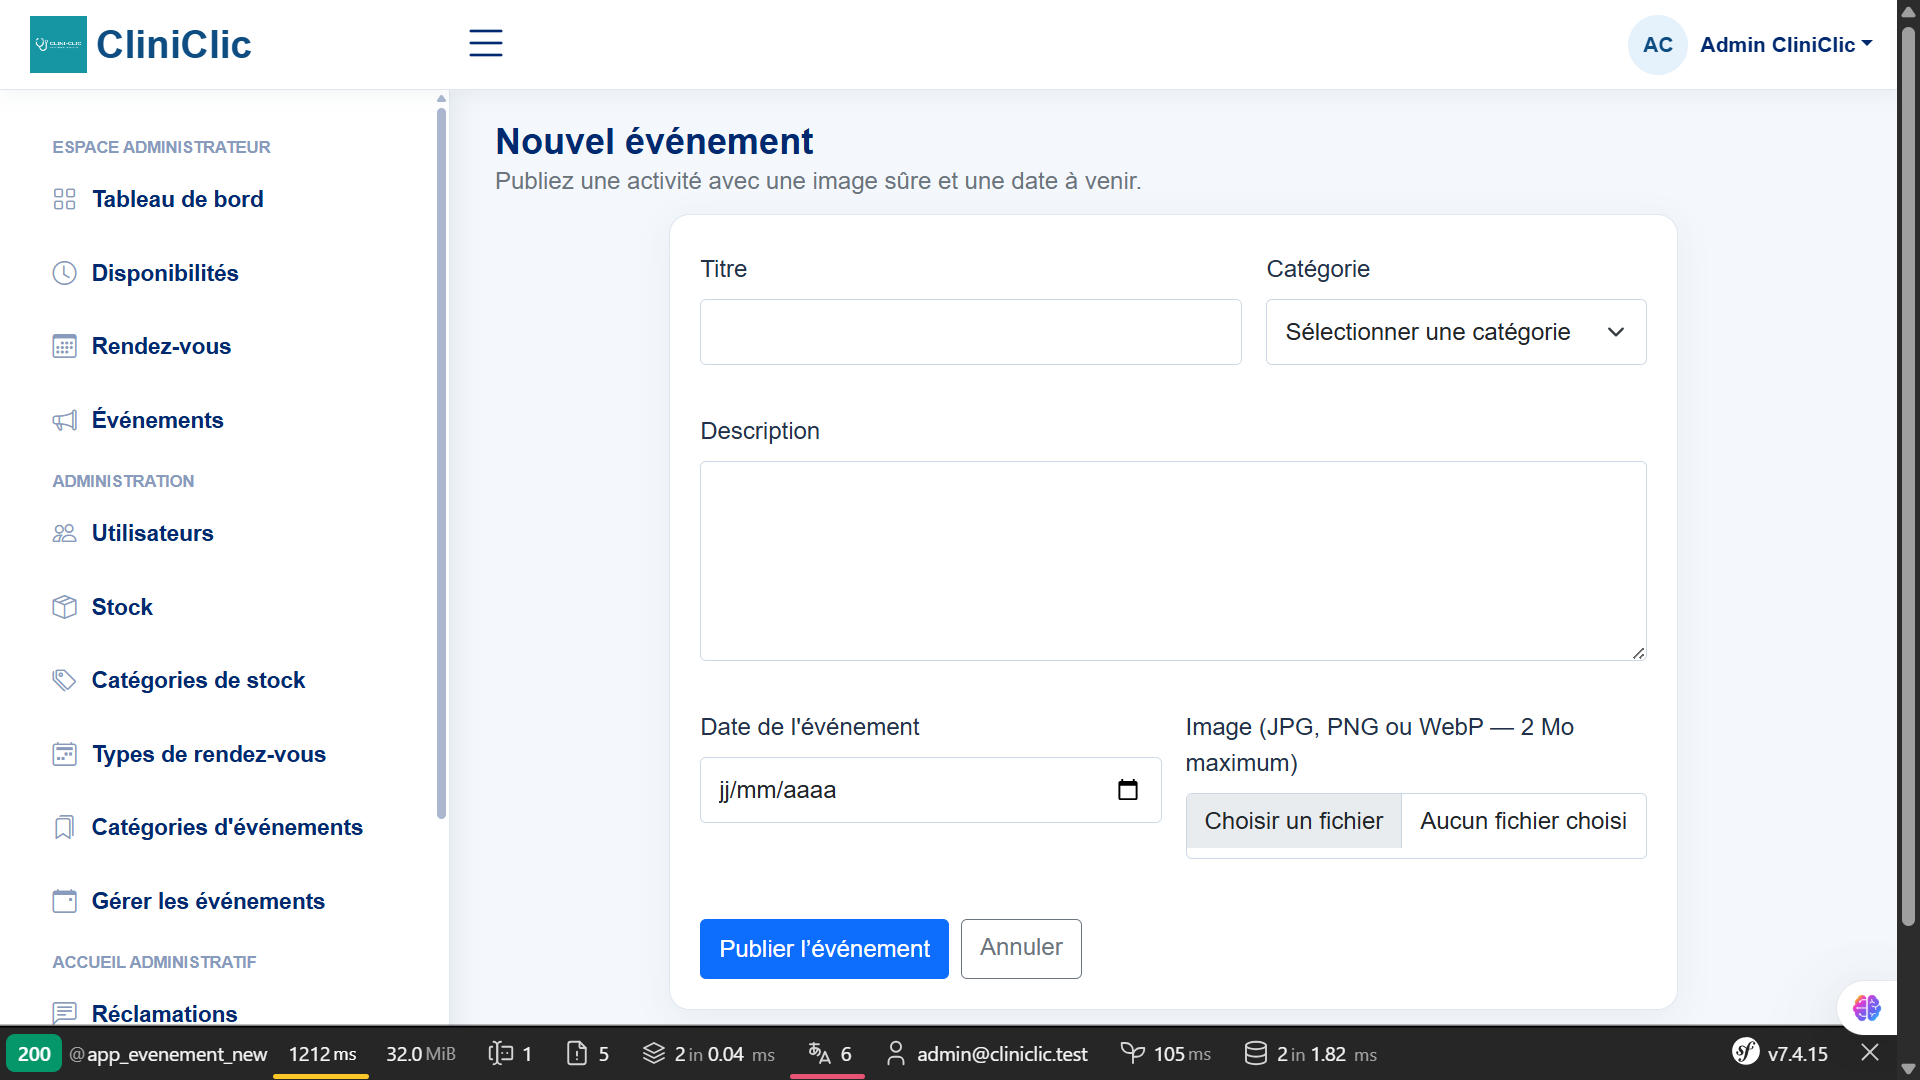The height and width of the screenshot is (1080, 1920).
Task: Click the Réclamations chat icon
Action: (x=64, y=1013)
